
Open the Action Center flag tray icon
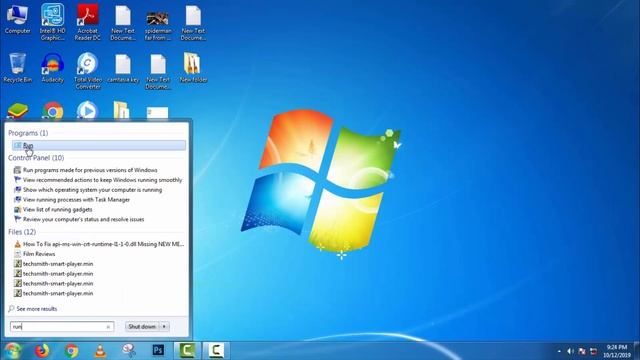pyautogui.click(x=582, y=351)
